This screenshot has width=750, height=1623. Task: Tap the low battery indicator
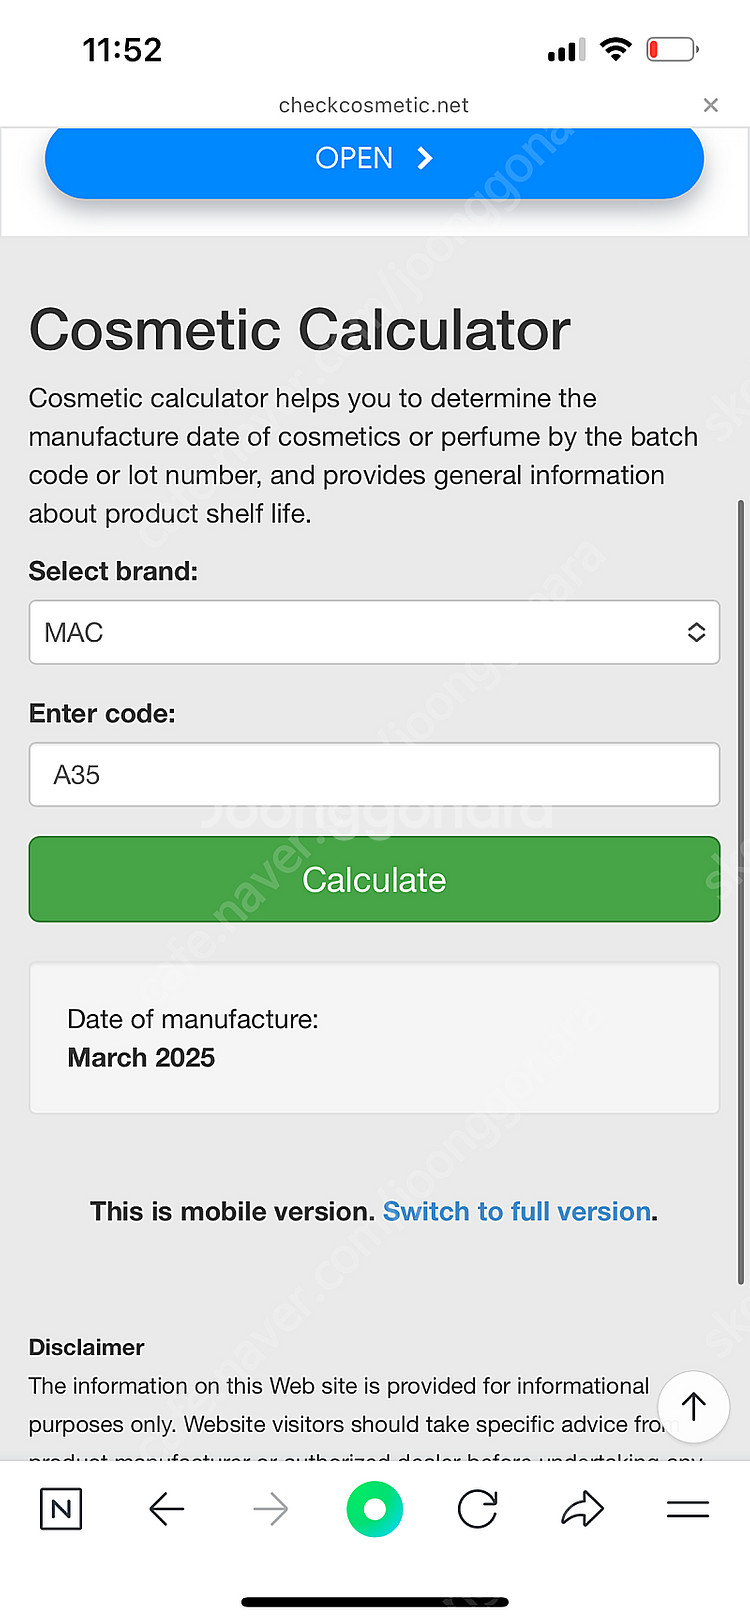671,49
